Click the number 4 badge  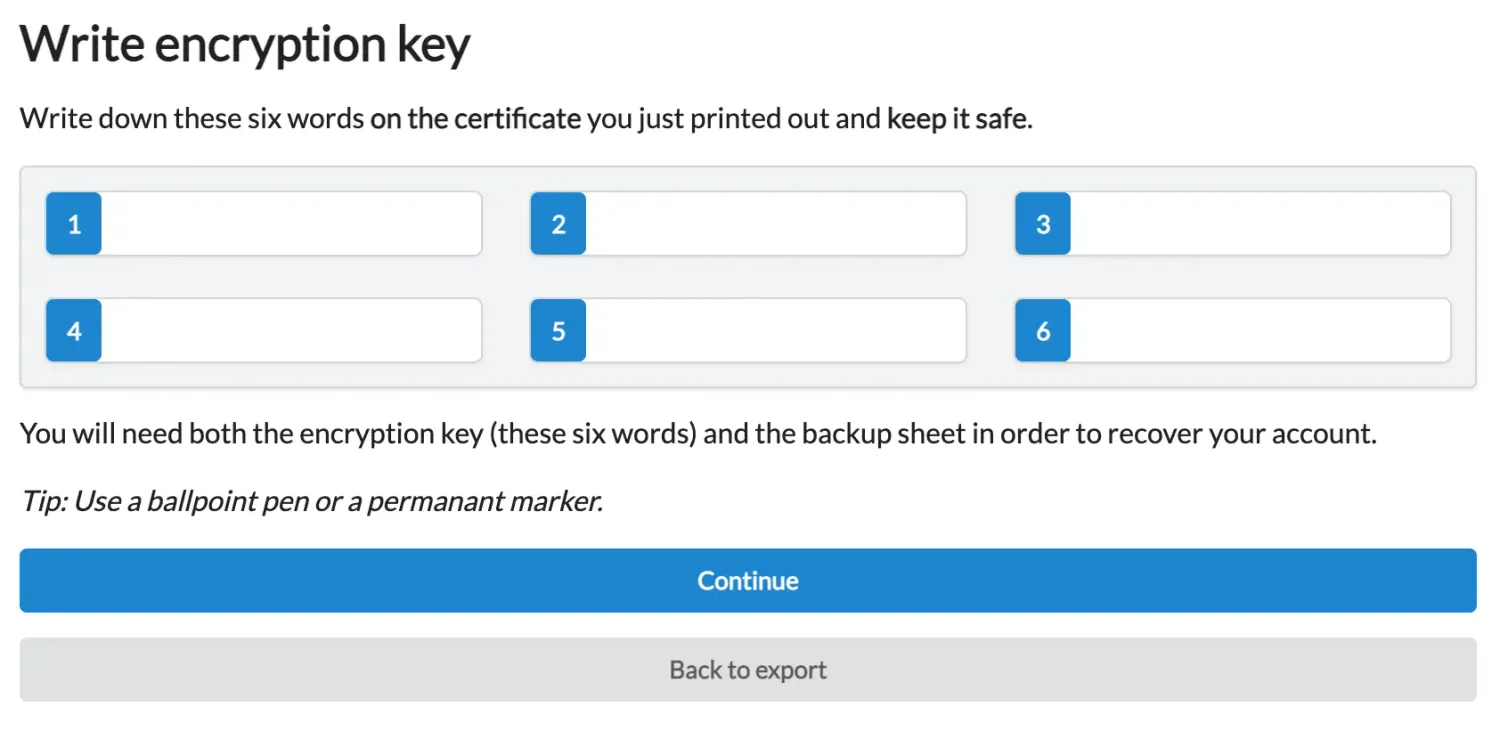[73, 330]
